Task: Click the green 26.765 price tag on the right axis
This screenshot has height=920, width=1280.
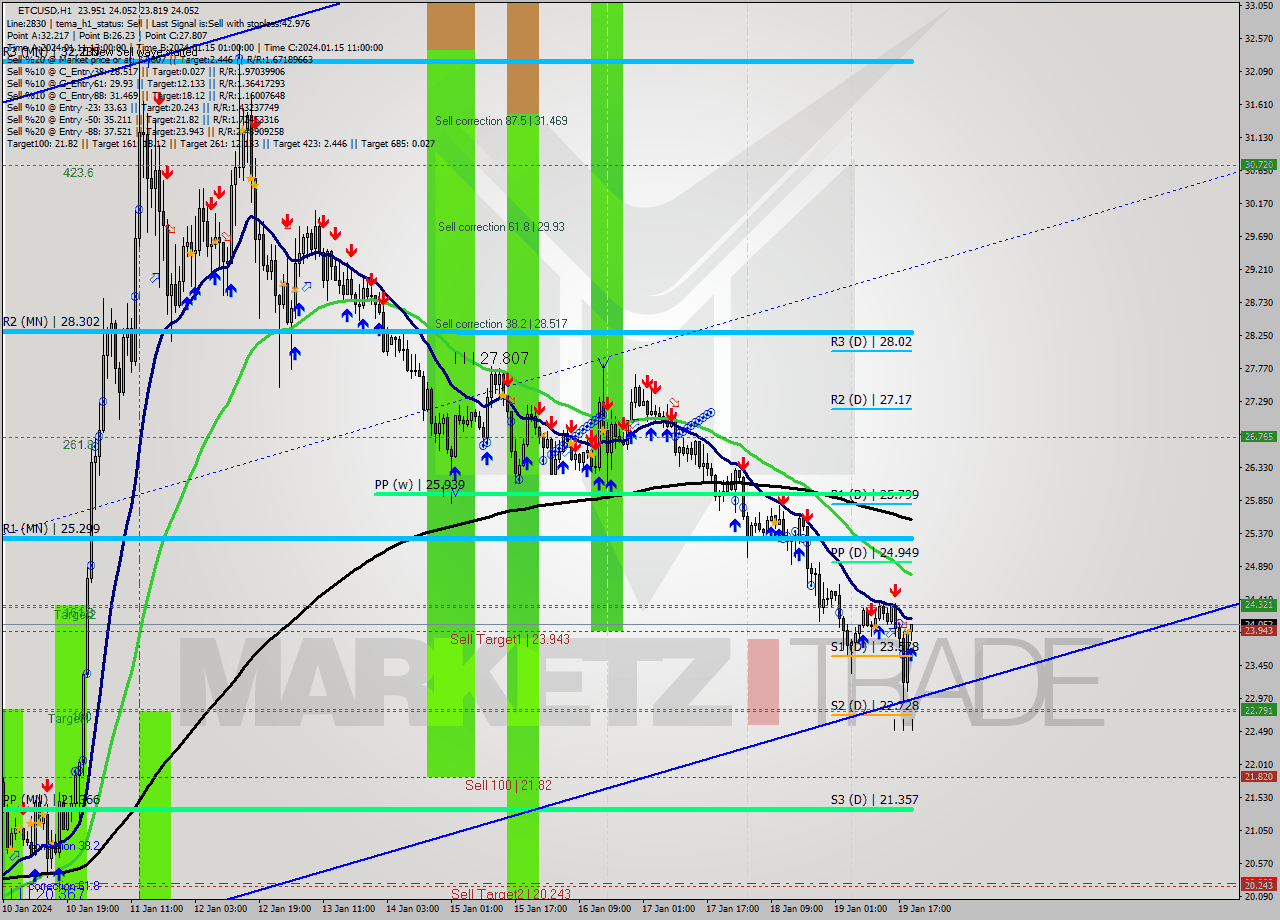Action: point(1257,437)
